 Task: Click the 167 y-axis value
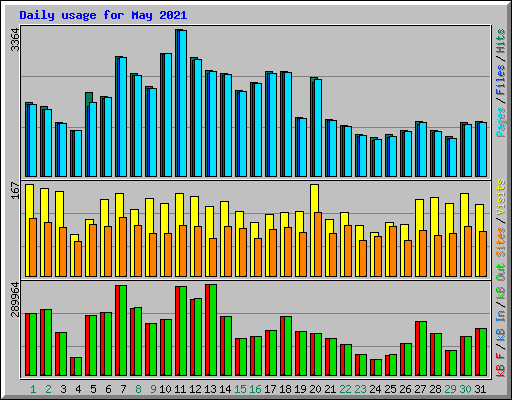point(15,190)
